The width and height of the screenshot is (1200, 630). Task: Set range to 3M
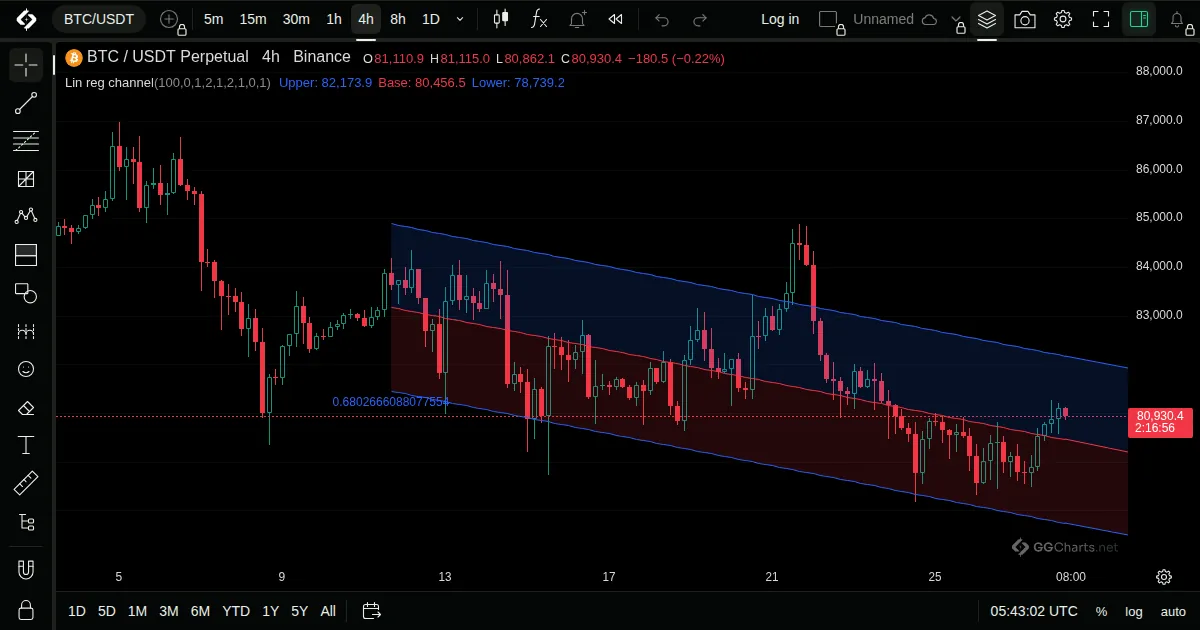(x=169, y=611)
